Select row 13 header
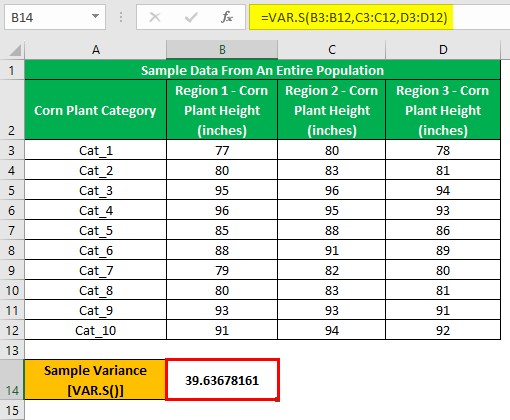The height and width of the screenshot is (420, 510). point(12,350)
